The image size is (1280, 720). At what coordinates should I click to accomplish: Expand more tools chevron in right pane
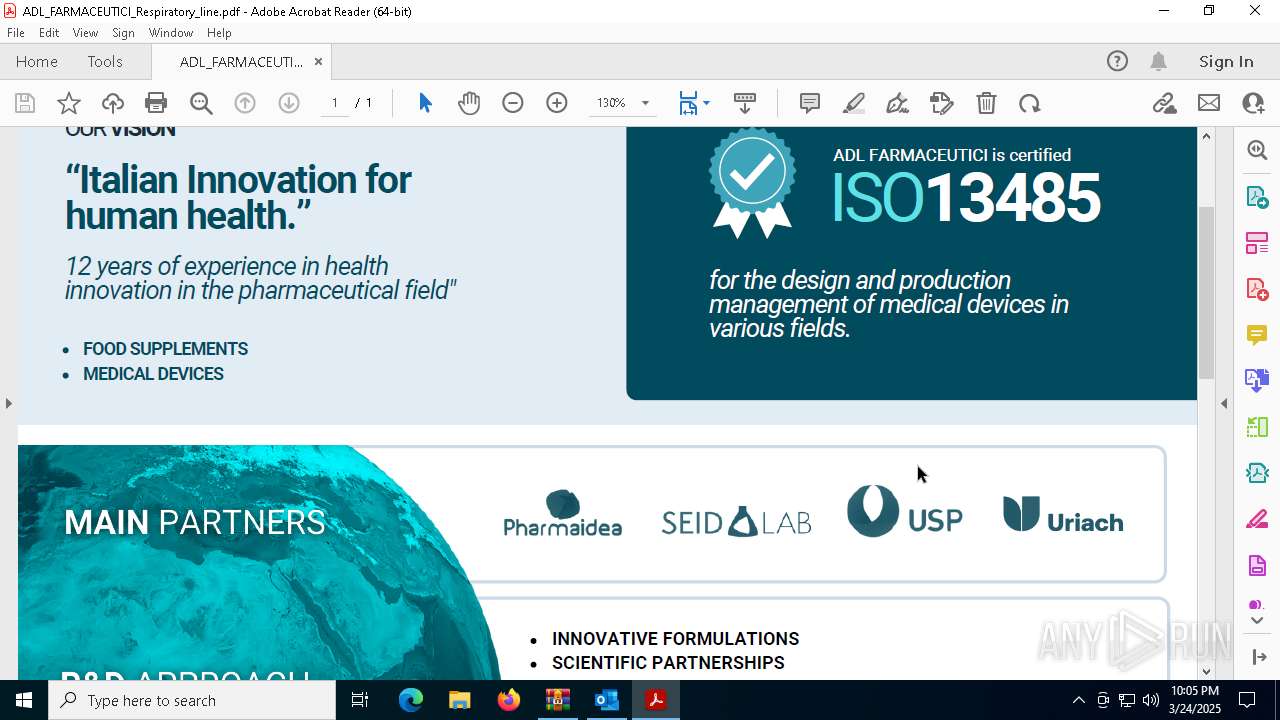pyautogui.click(x=1257, y=621)
